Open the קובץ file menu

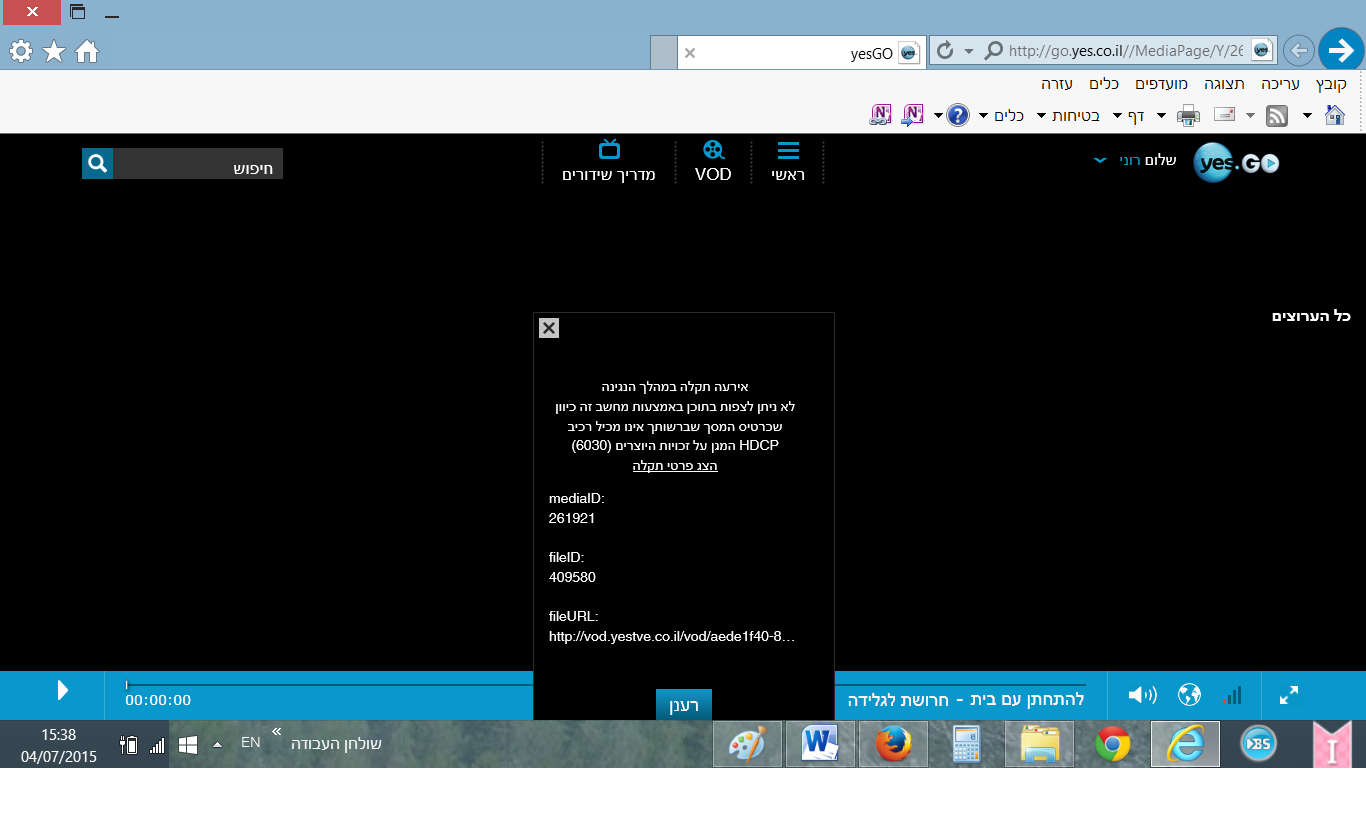pyautogui.click(x=1331, y=84)
